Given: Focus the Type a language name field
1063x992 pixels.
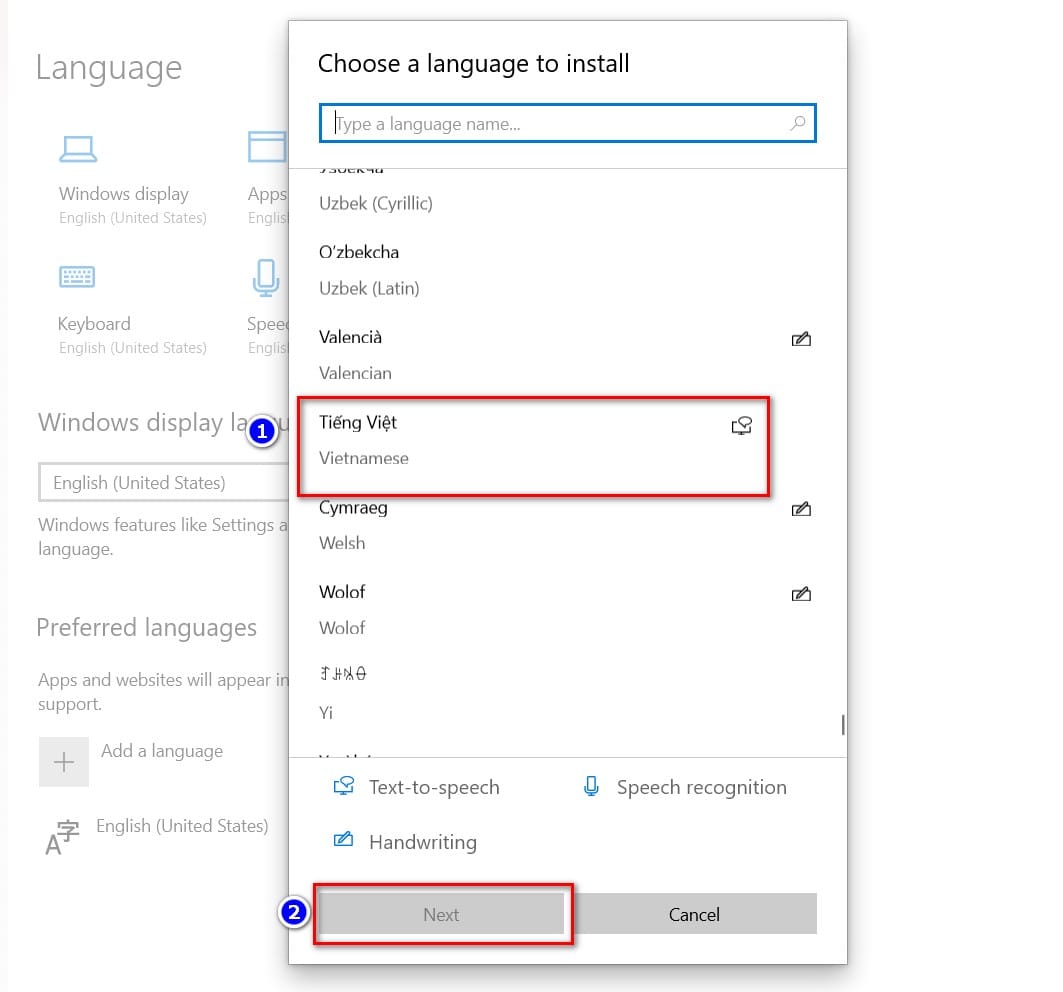Looking at the screenshot, I should pos(567,123).
